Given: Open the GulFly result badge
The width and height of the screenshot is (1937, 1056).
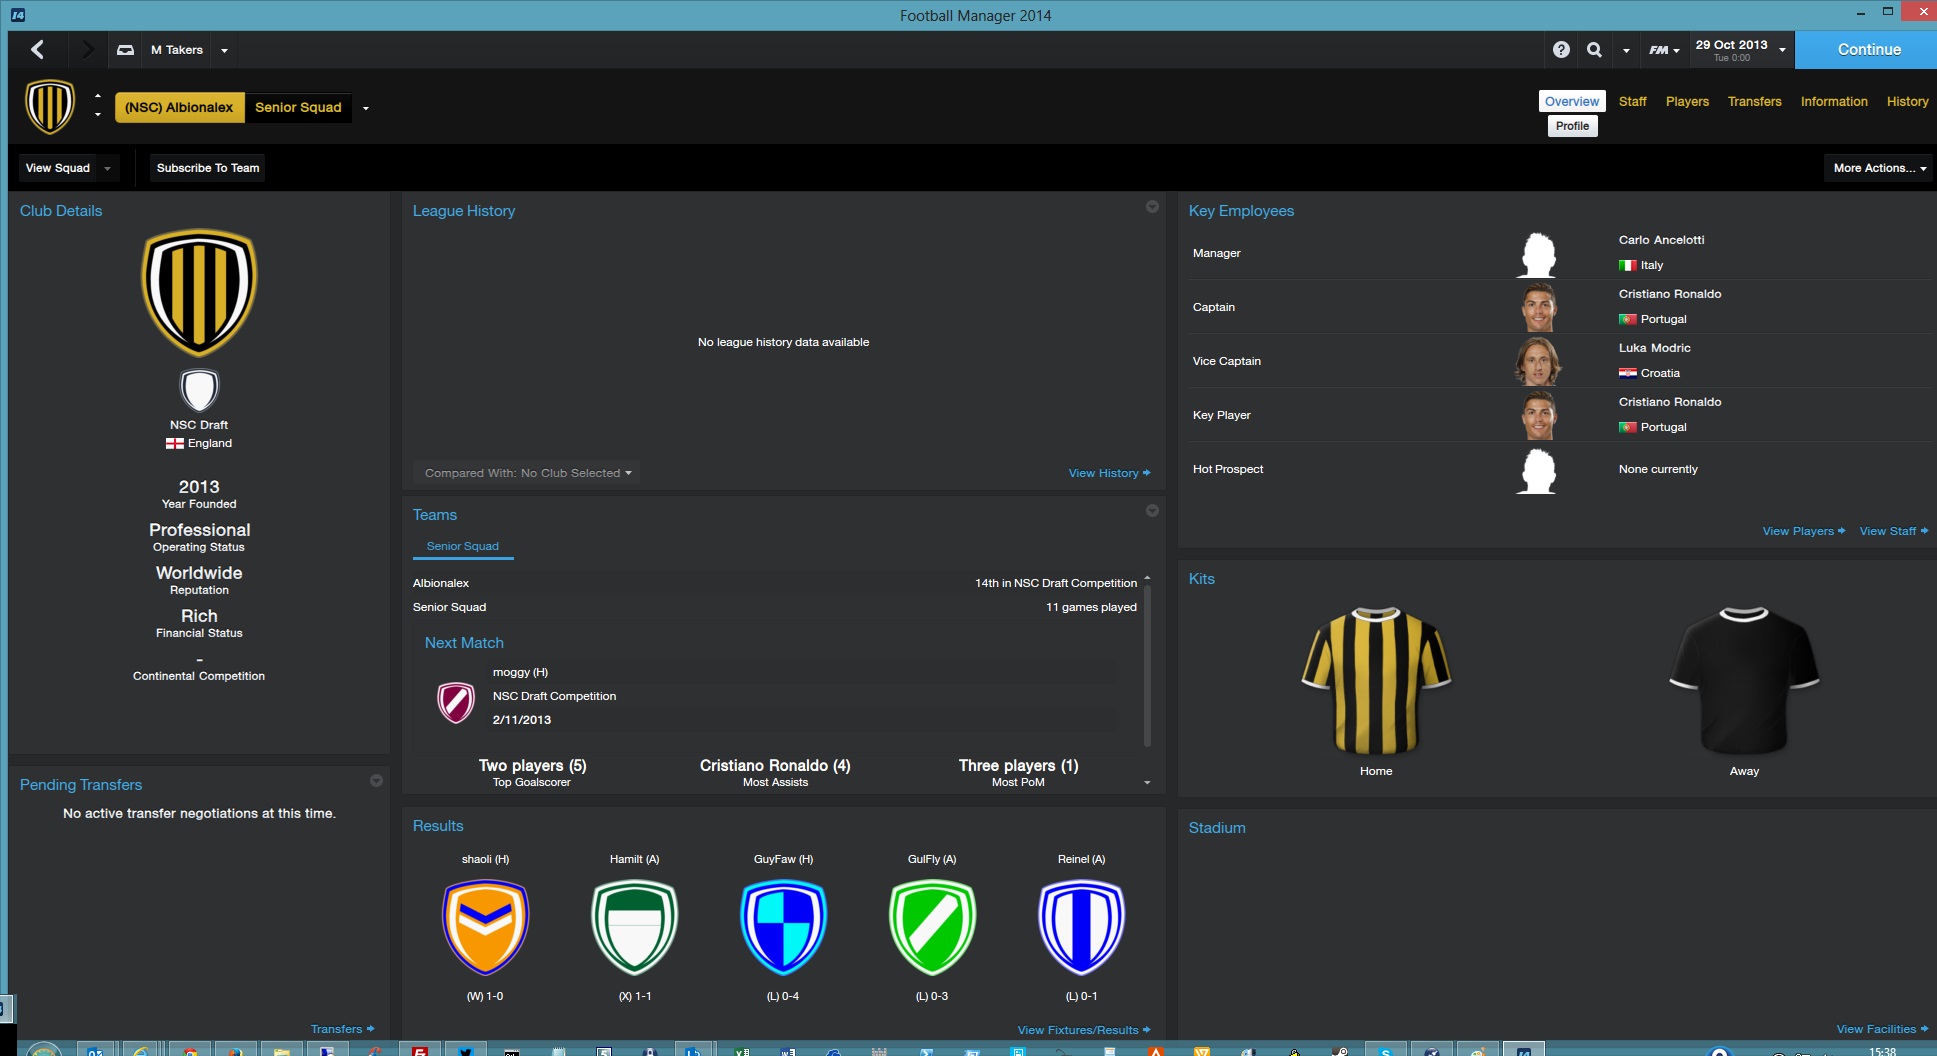Looking at the screenshot, I should (x=932, y=927).
